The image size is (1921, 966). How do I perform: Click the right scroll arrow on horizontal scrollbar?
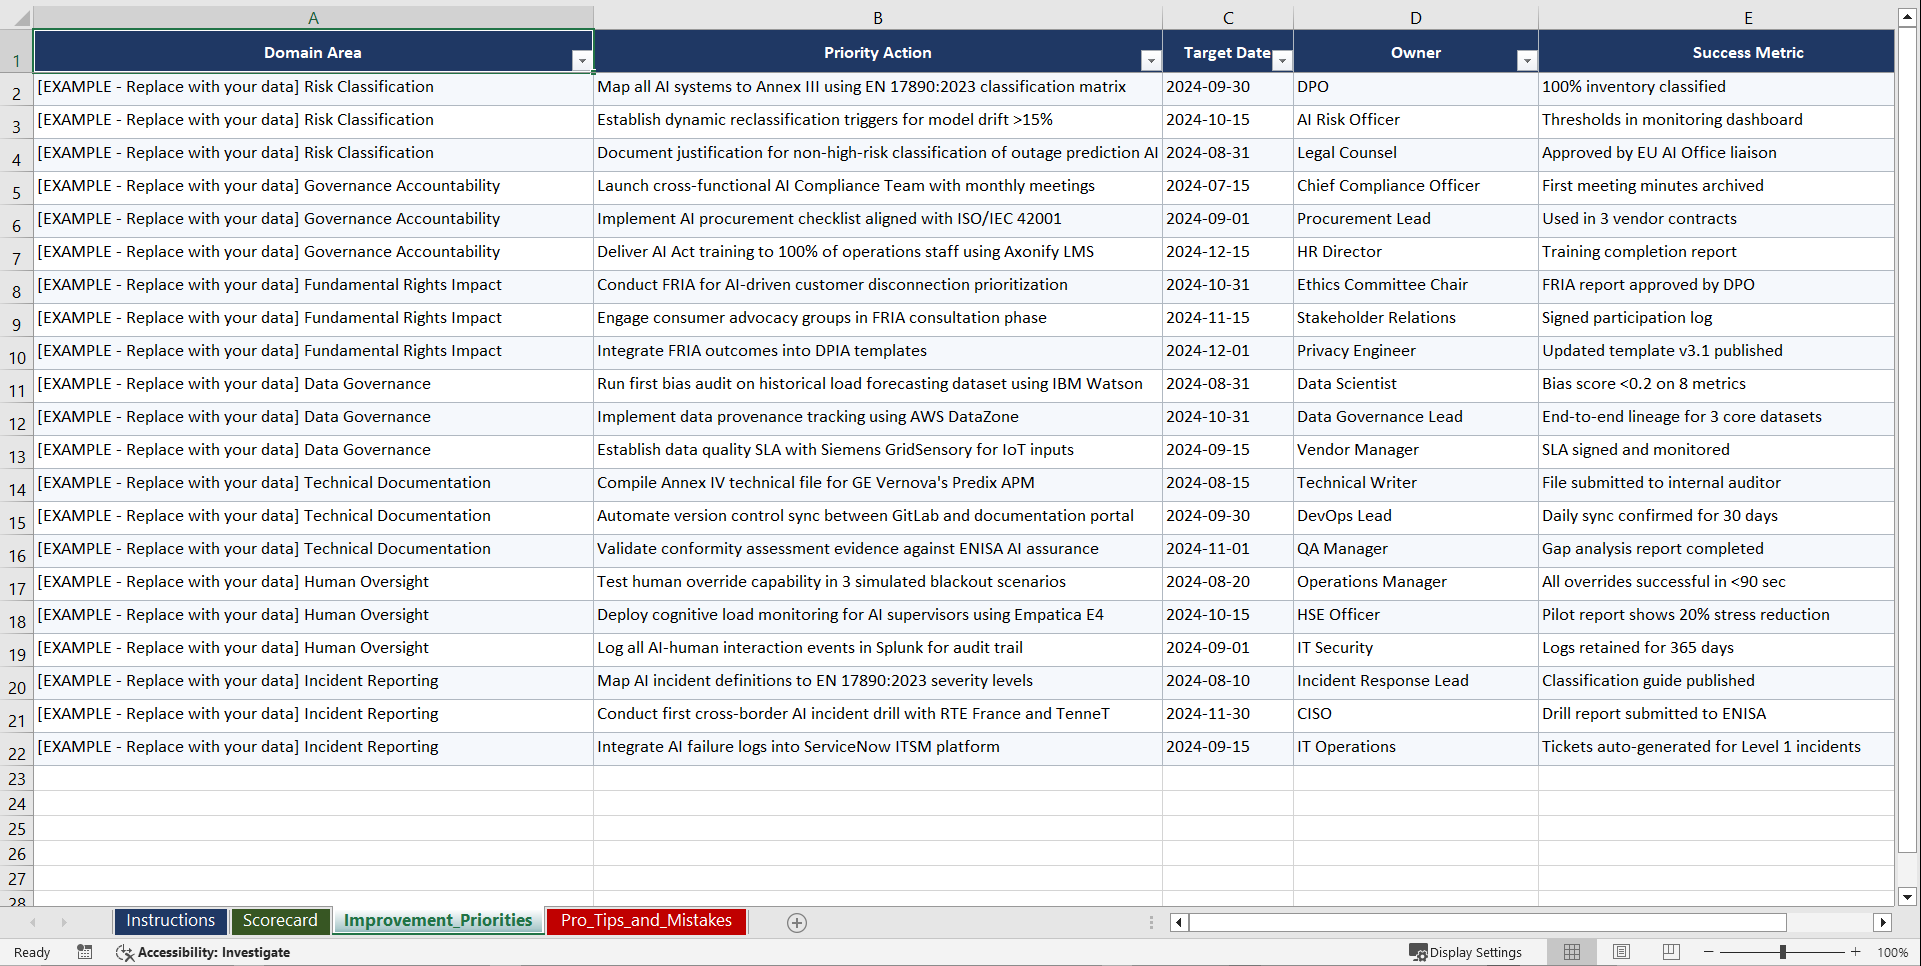(1884, 922)
